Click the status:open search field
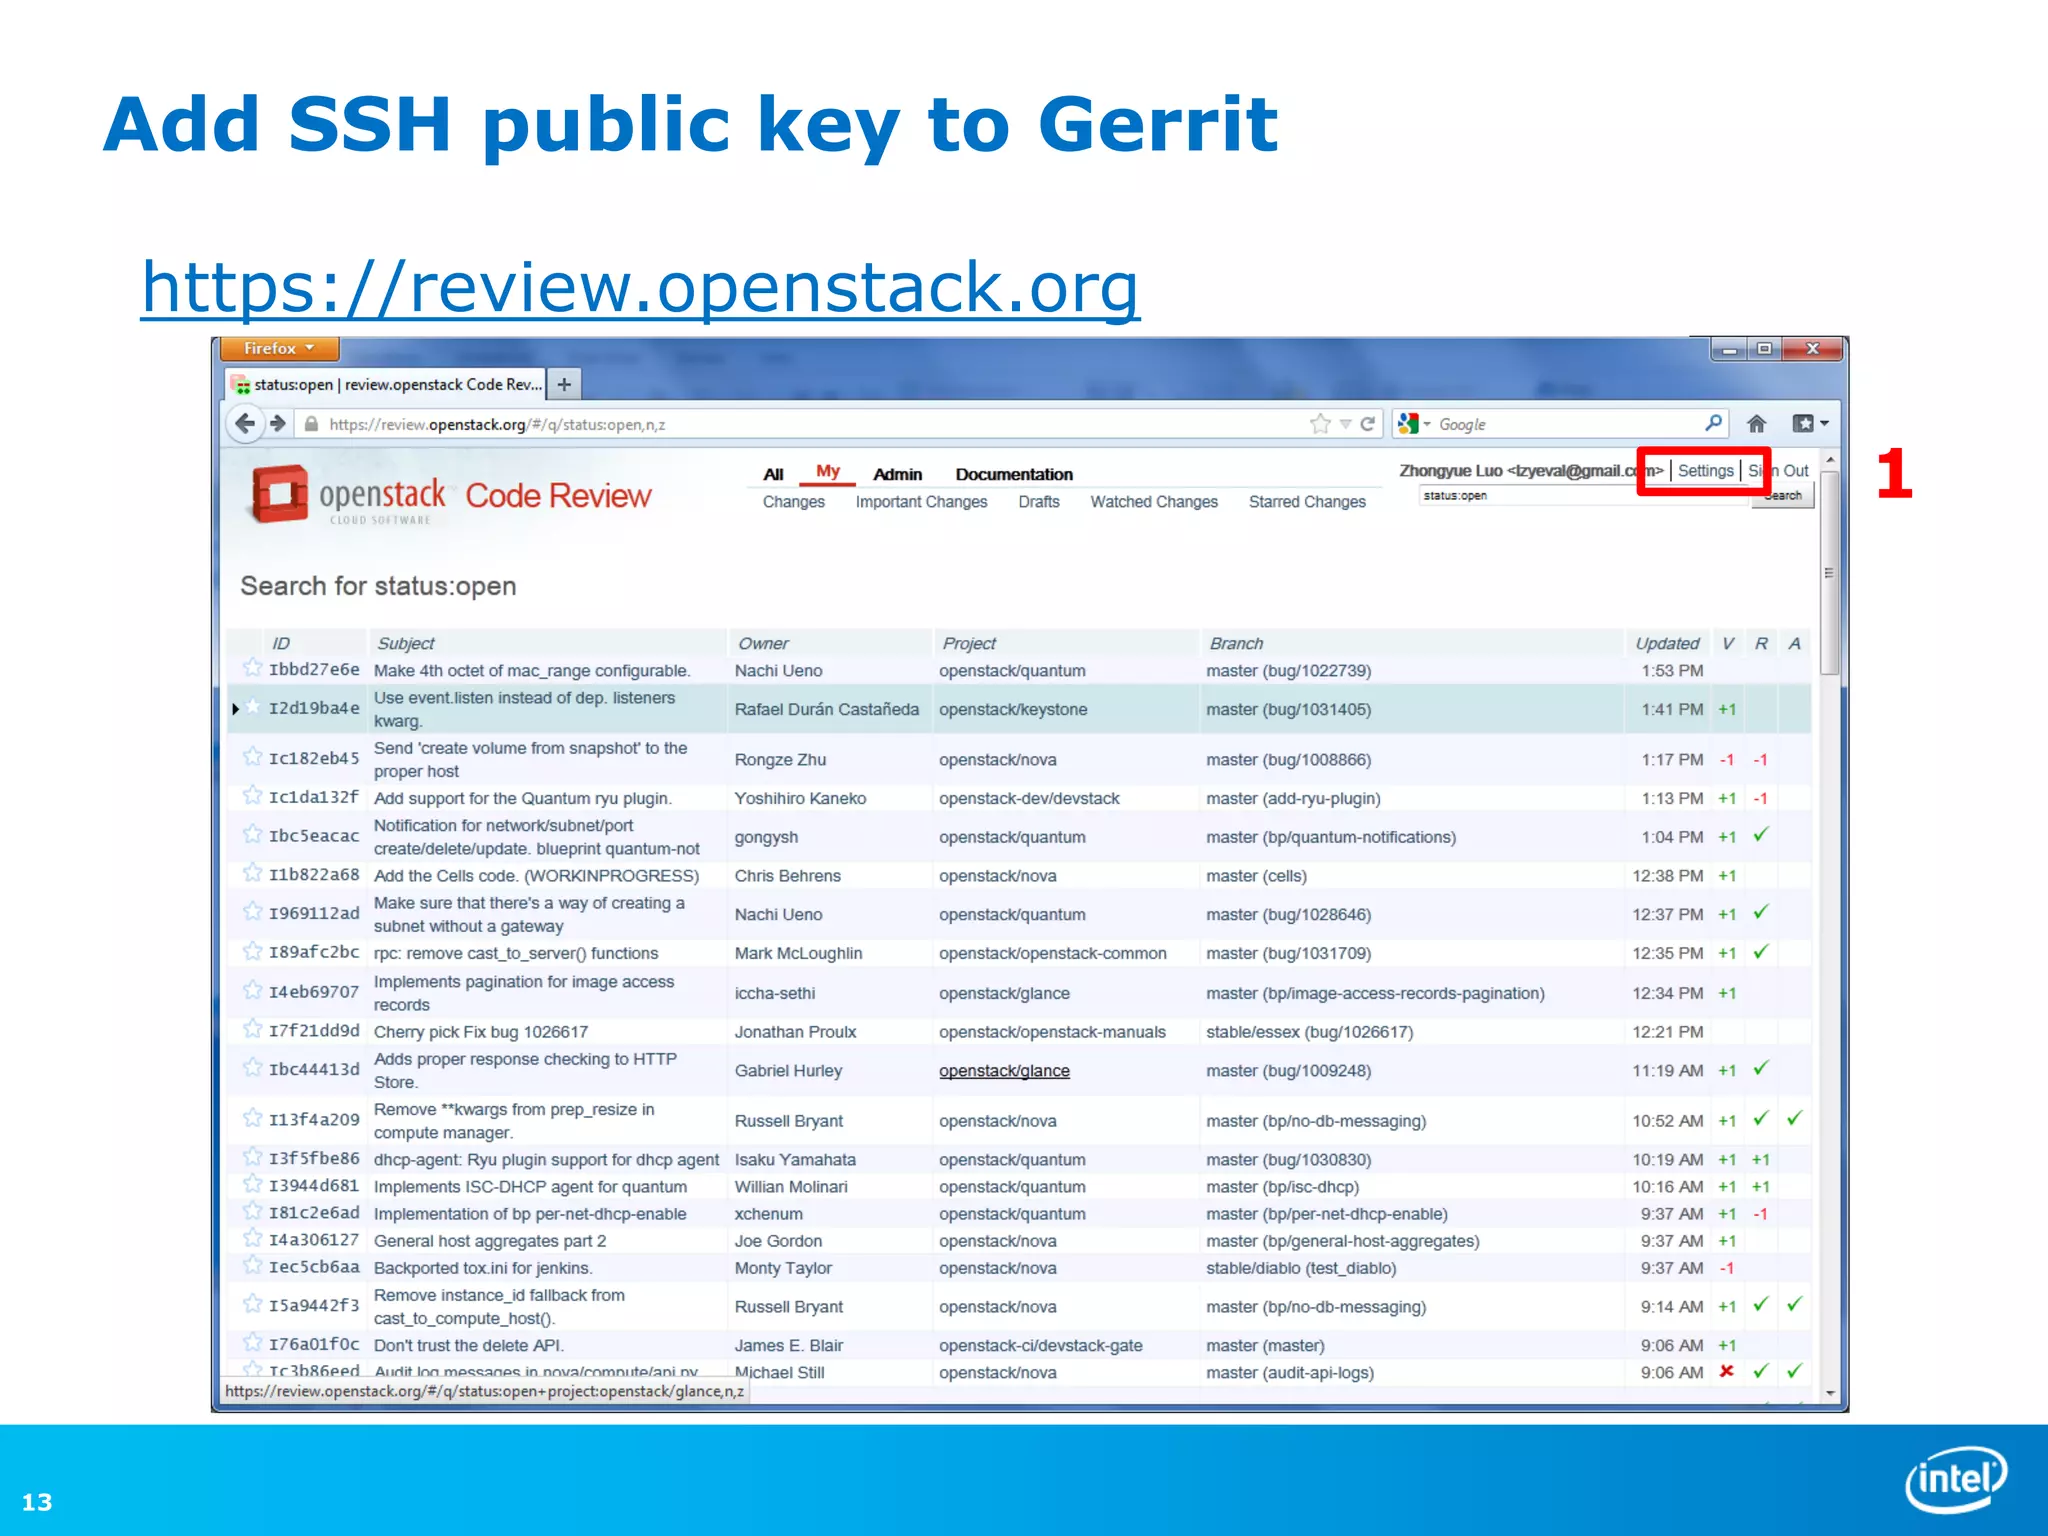2048x1536 pixels. click(1583, 496)
